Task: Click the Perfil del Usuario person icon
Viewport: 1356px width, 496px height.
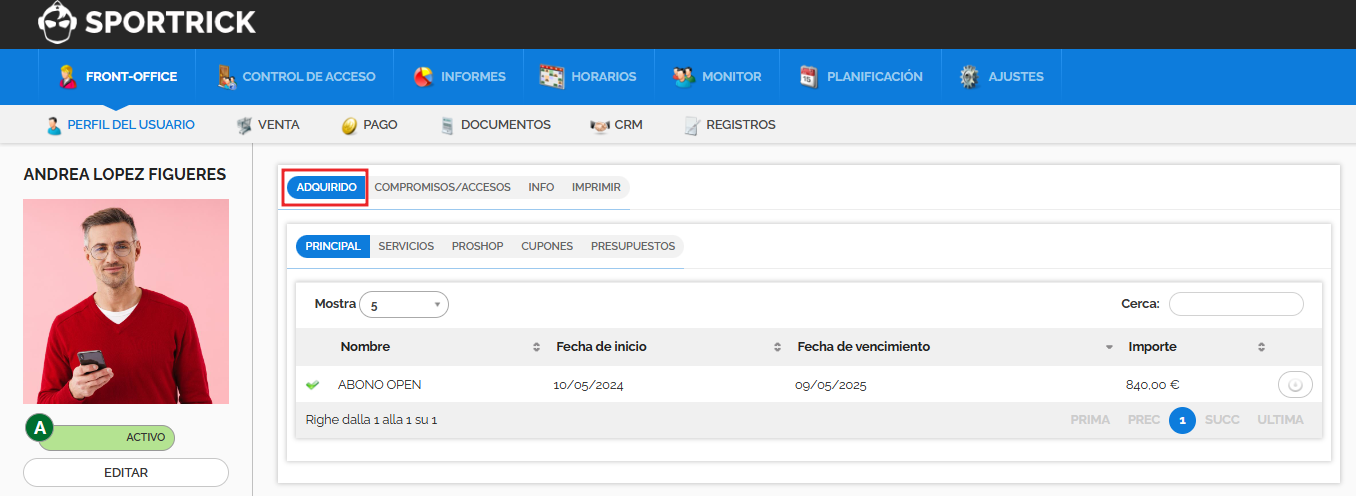Action: (x=54, y=126)
